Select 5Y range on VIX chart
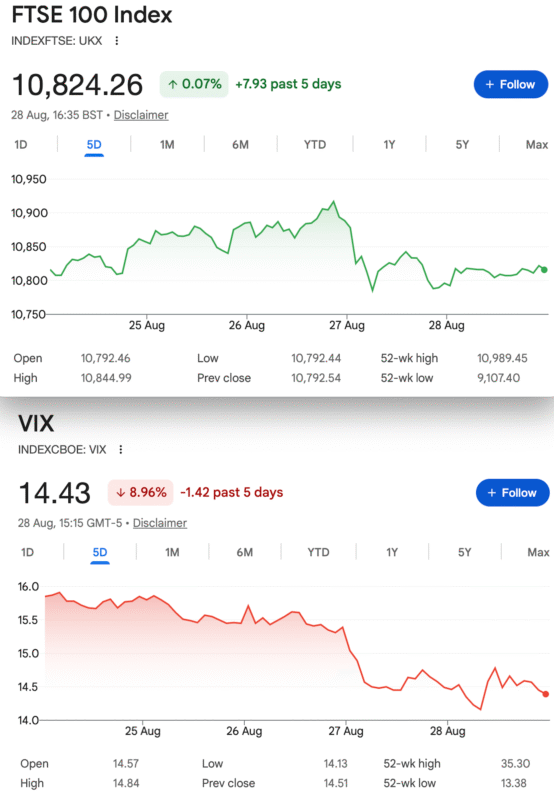 [x=464, y=553]
